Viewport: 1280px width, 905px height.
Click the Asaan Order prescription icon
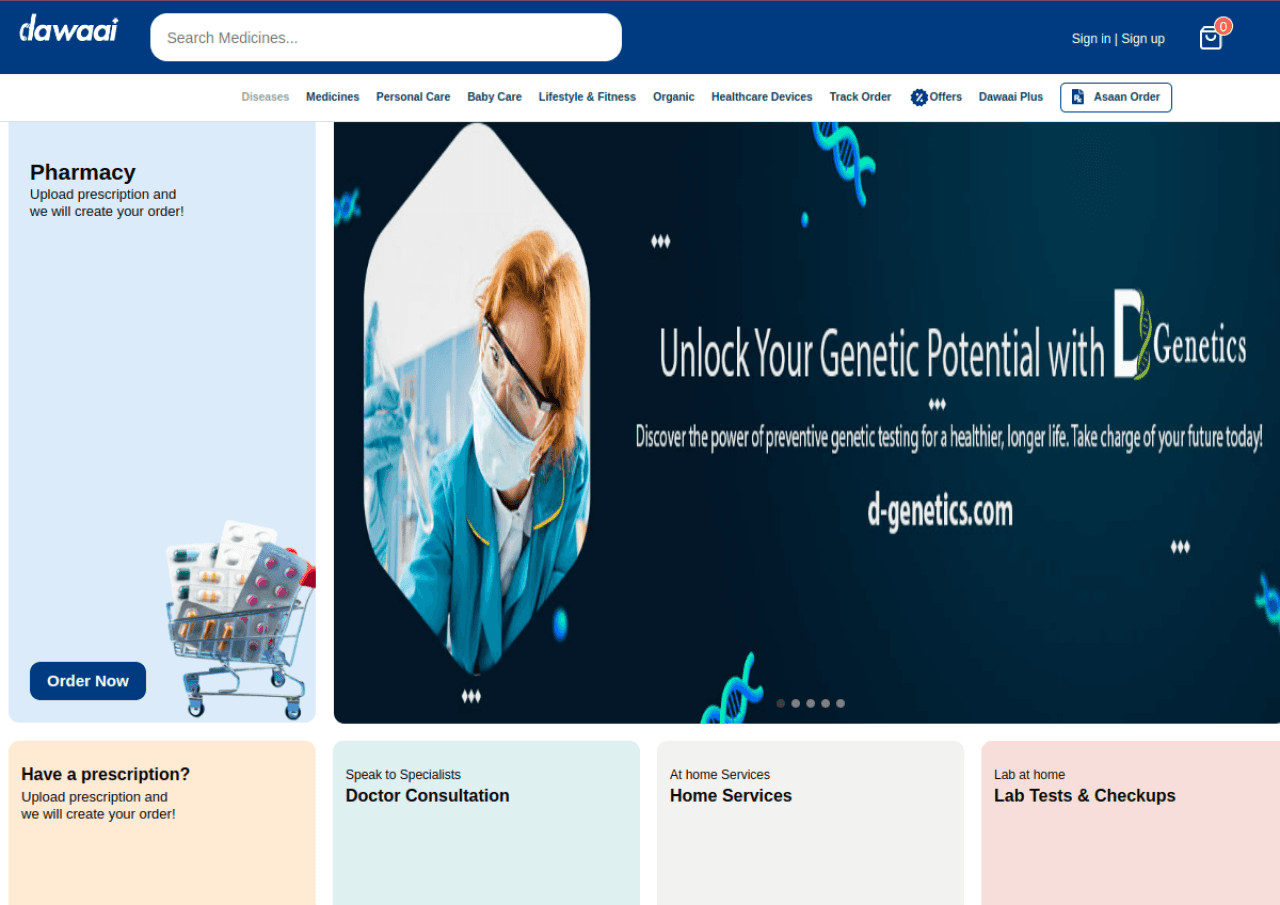1077,97
